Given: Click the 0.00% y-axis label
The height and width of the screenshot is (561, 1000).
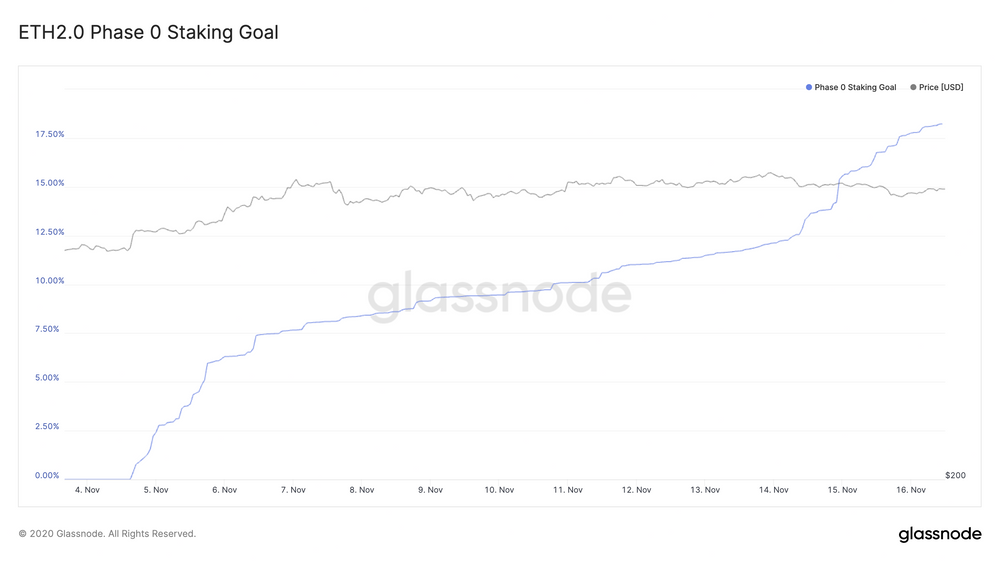Looking at the screenshot, I should (x=47, y=476).
